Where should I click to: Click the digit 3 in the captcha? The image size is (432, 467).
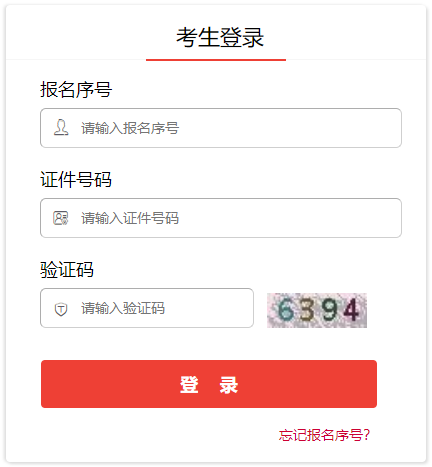[308, 310]
